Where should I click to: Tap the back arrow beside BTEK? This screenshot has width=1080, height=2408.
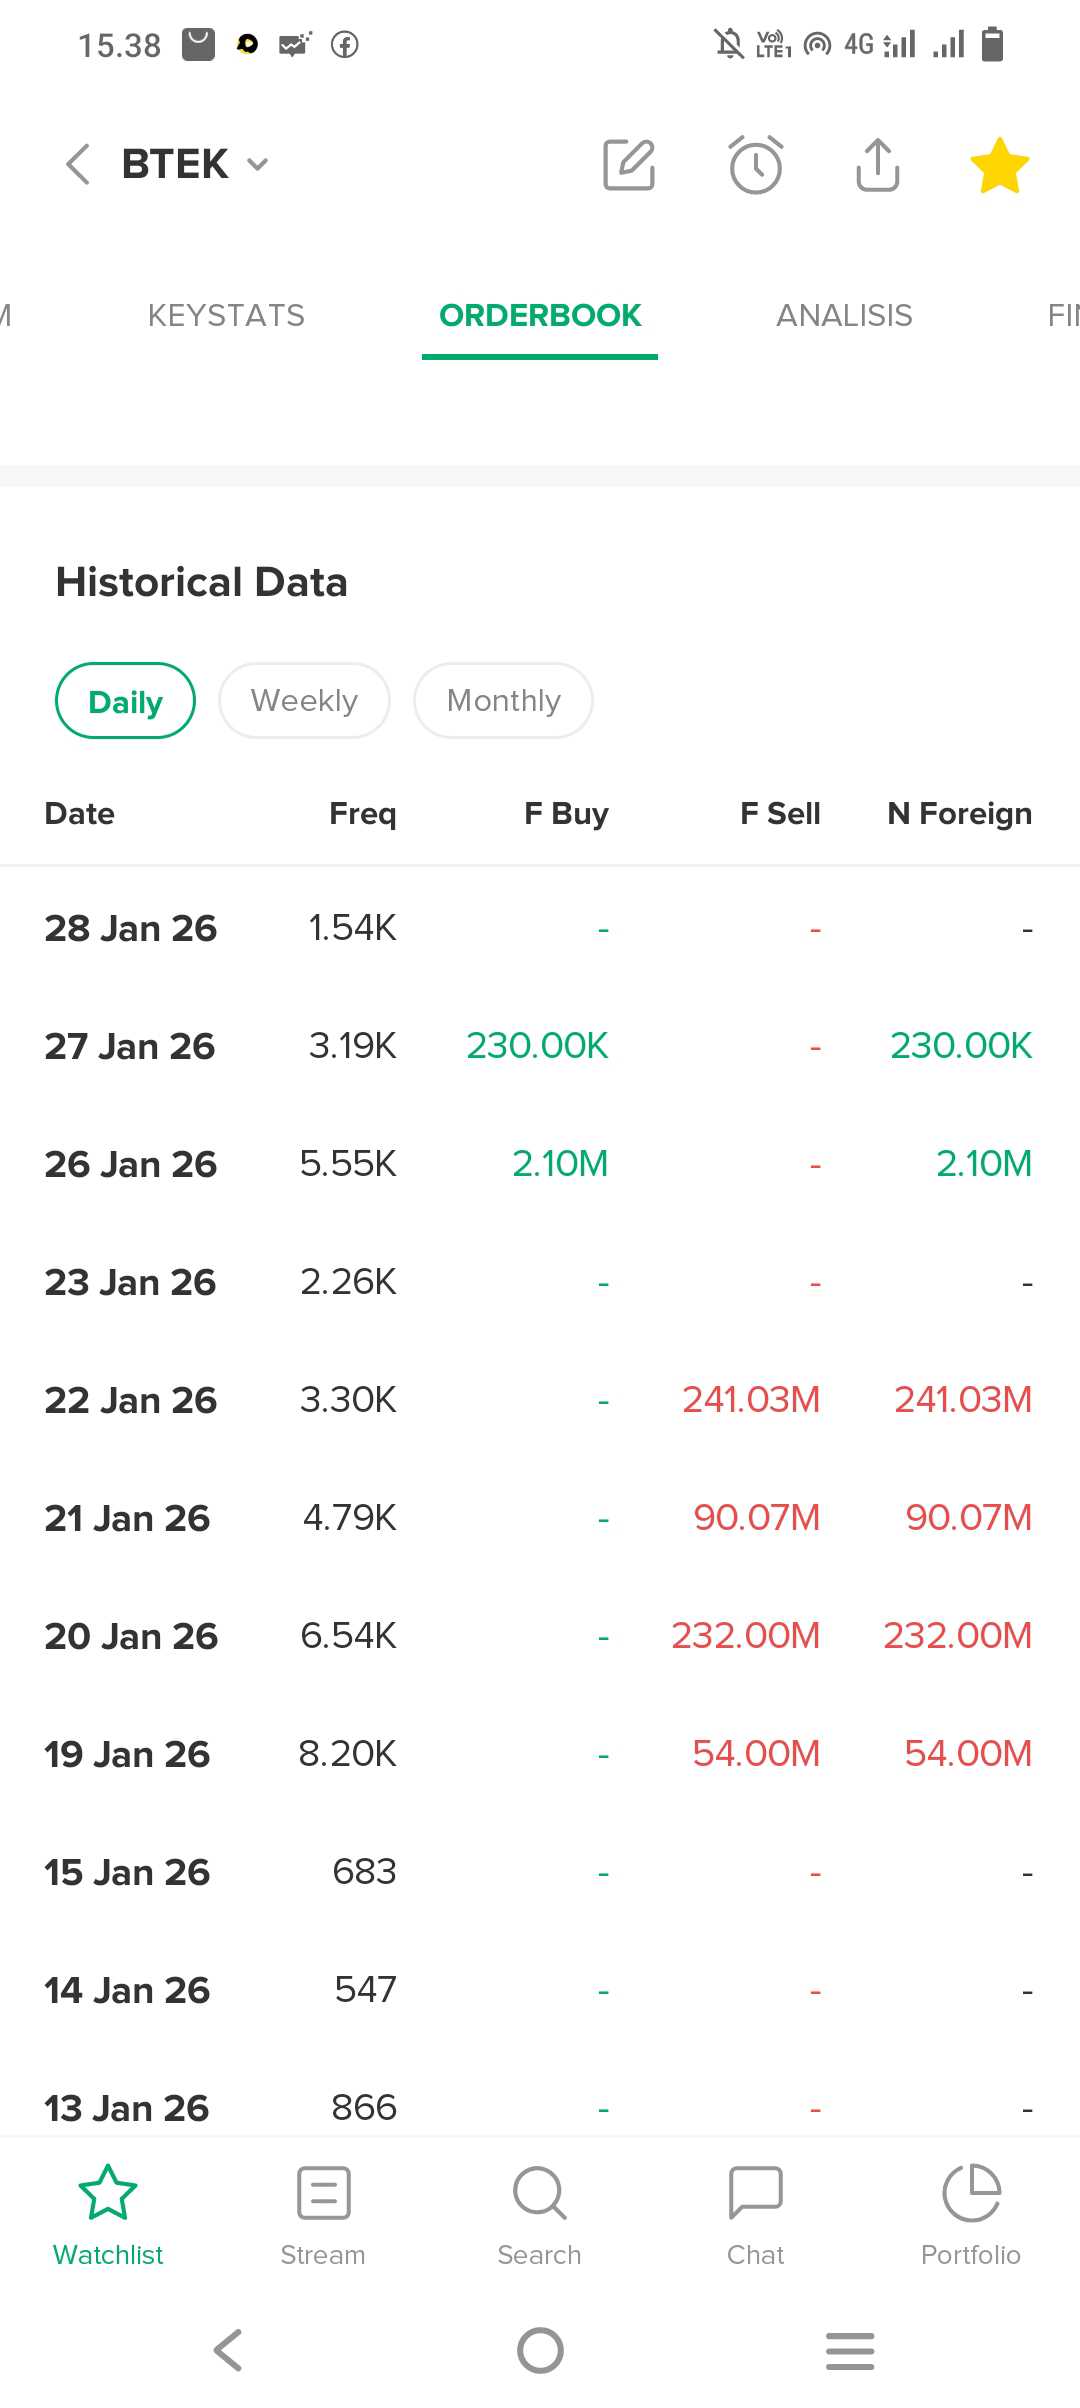pyautogui.click(x=78, y=164)
